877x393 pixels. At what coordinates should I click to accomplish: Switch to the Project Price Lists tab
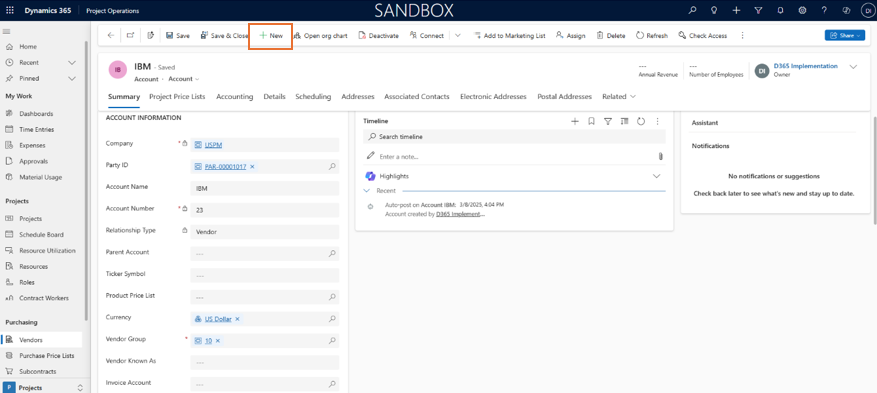(177, 96)
